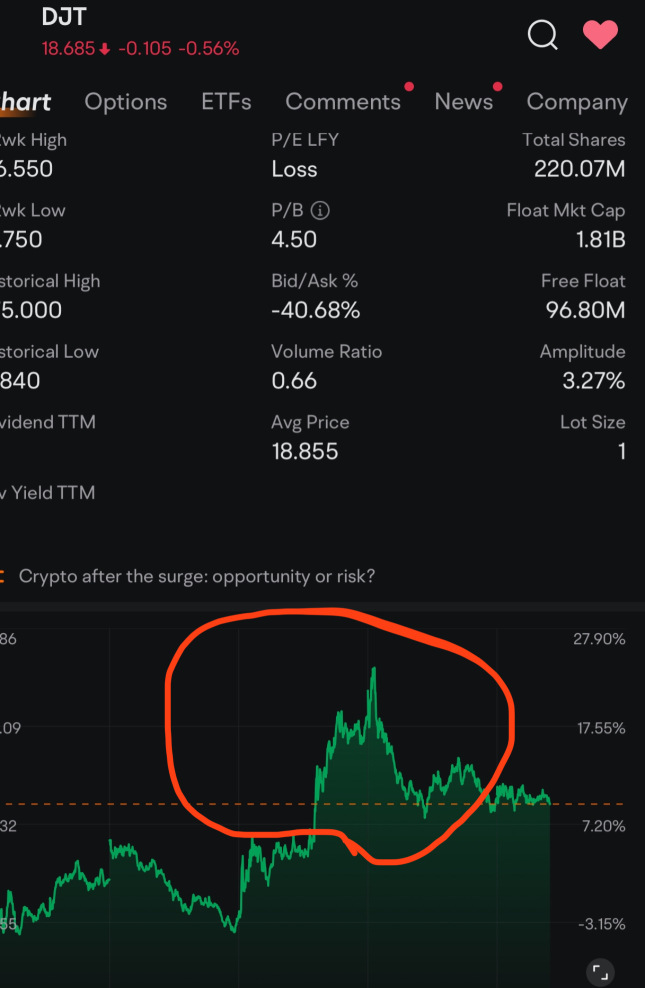Expand chart to fullscreen icon
The height and width of the screenshot is (988, 645).
pyautogui.click(x=600, y=971)
